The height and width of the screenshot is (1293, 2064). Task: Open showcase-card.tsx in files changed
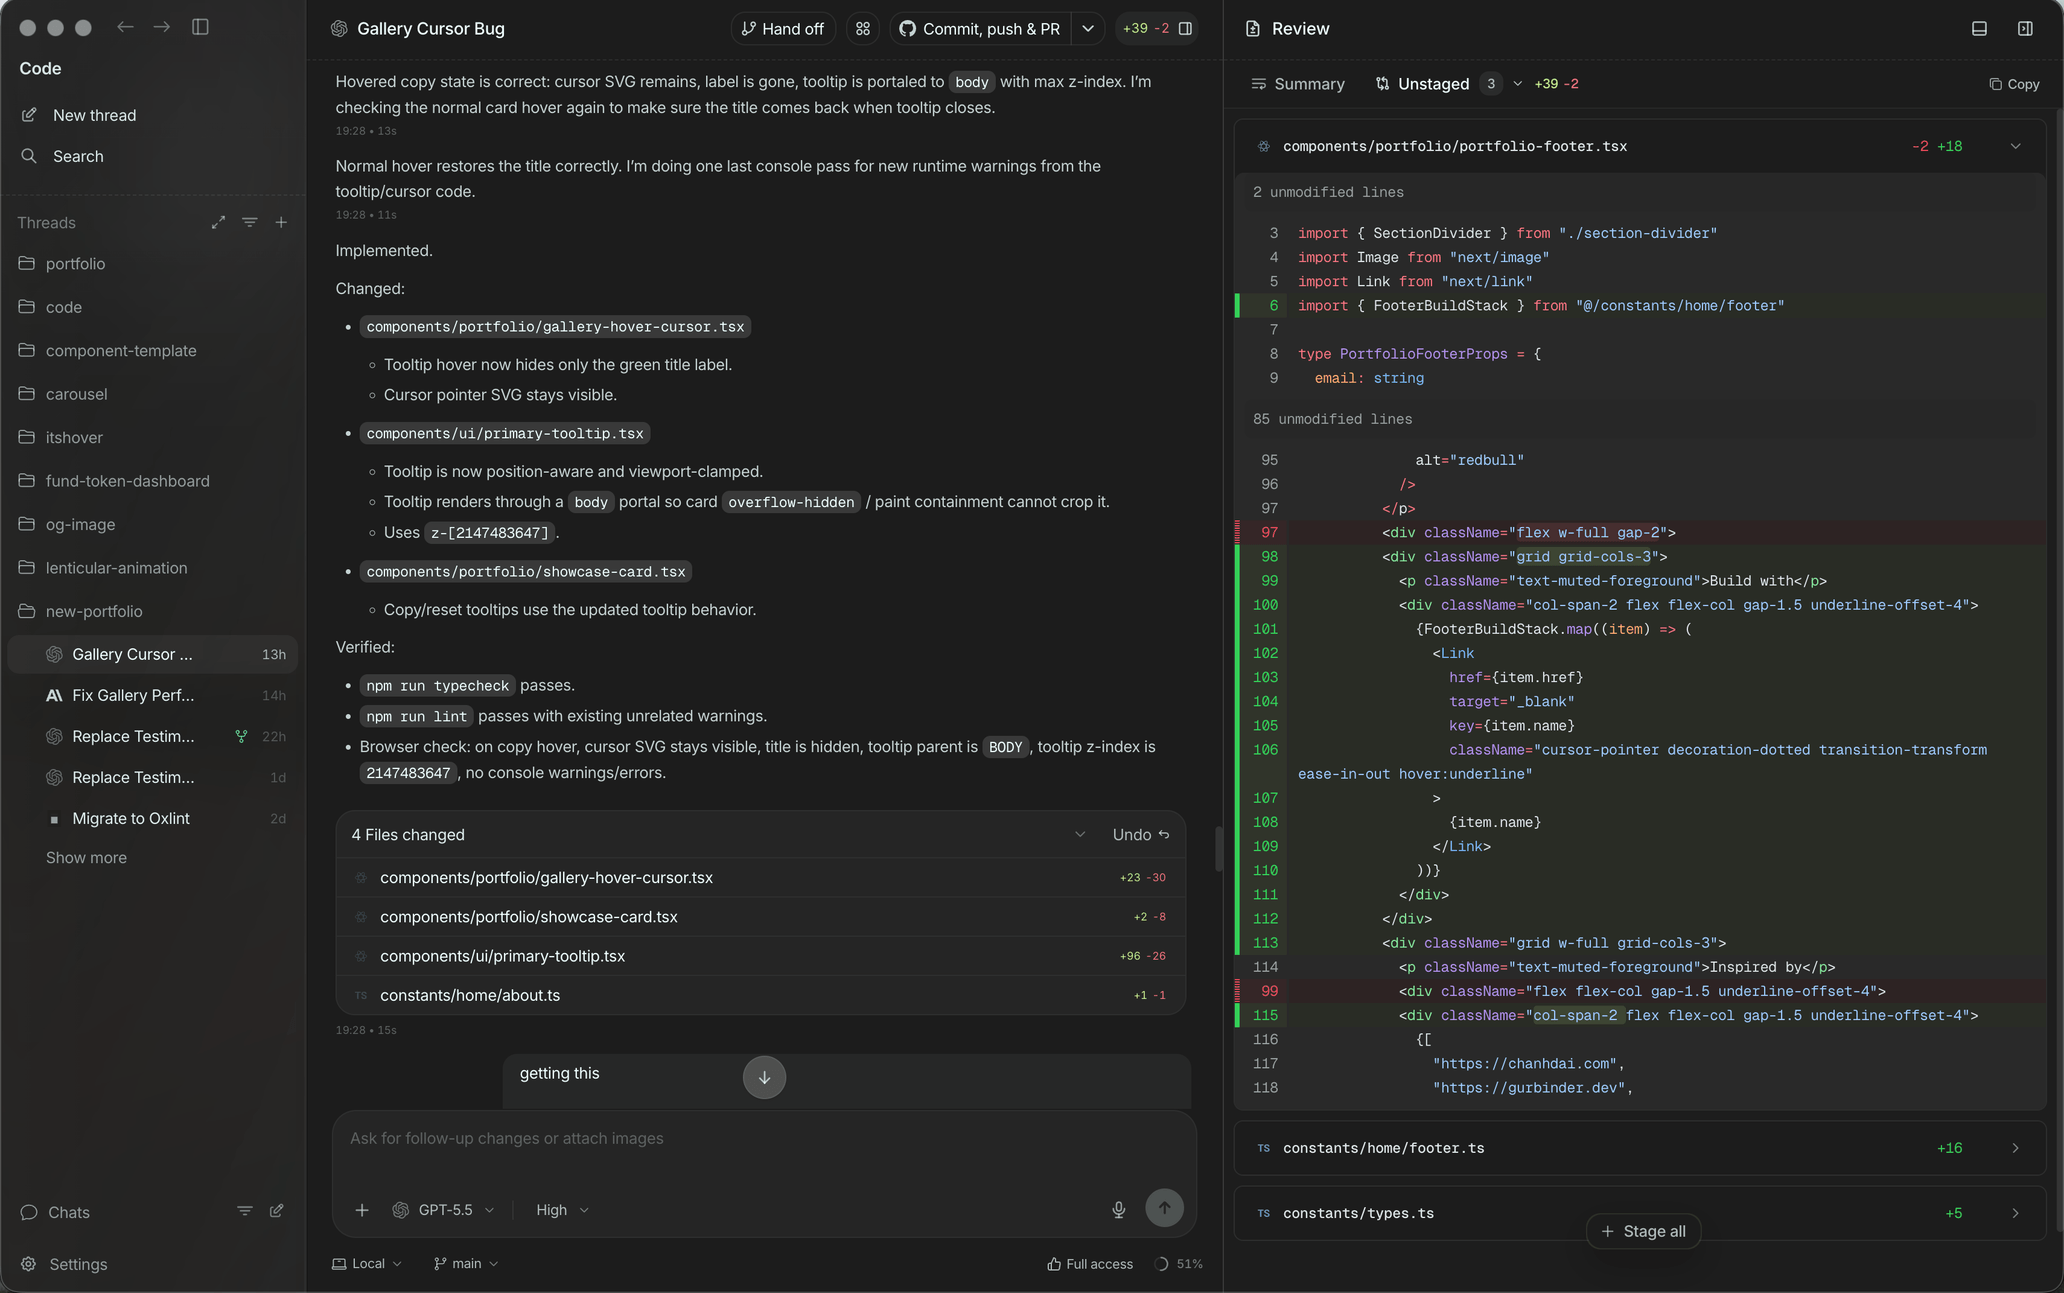point(761,917)
